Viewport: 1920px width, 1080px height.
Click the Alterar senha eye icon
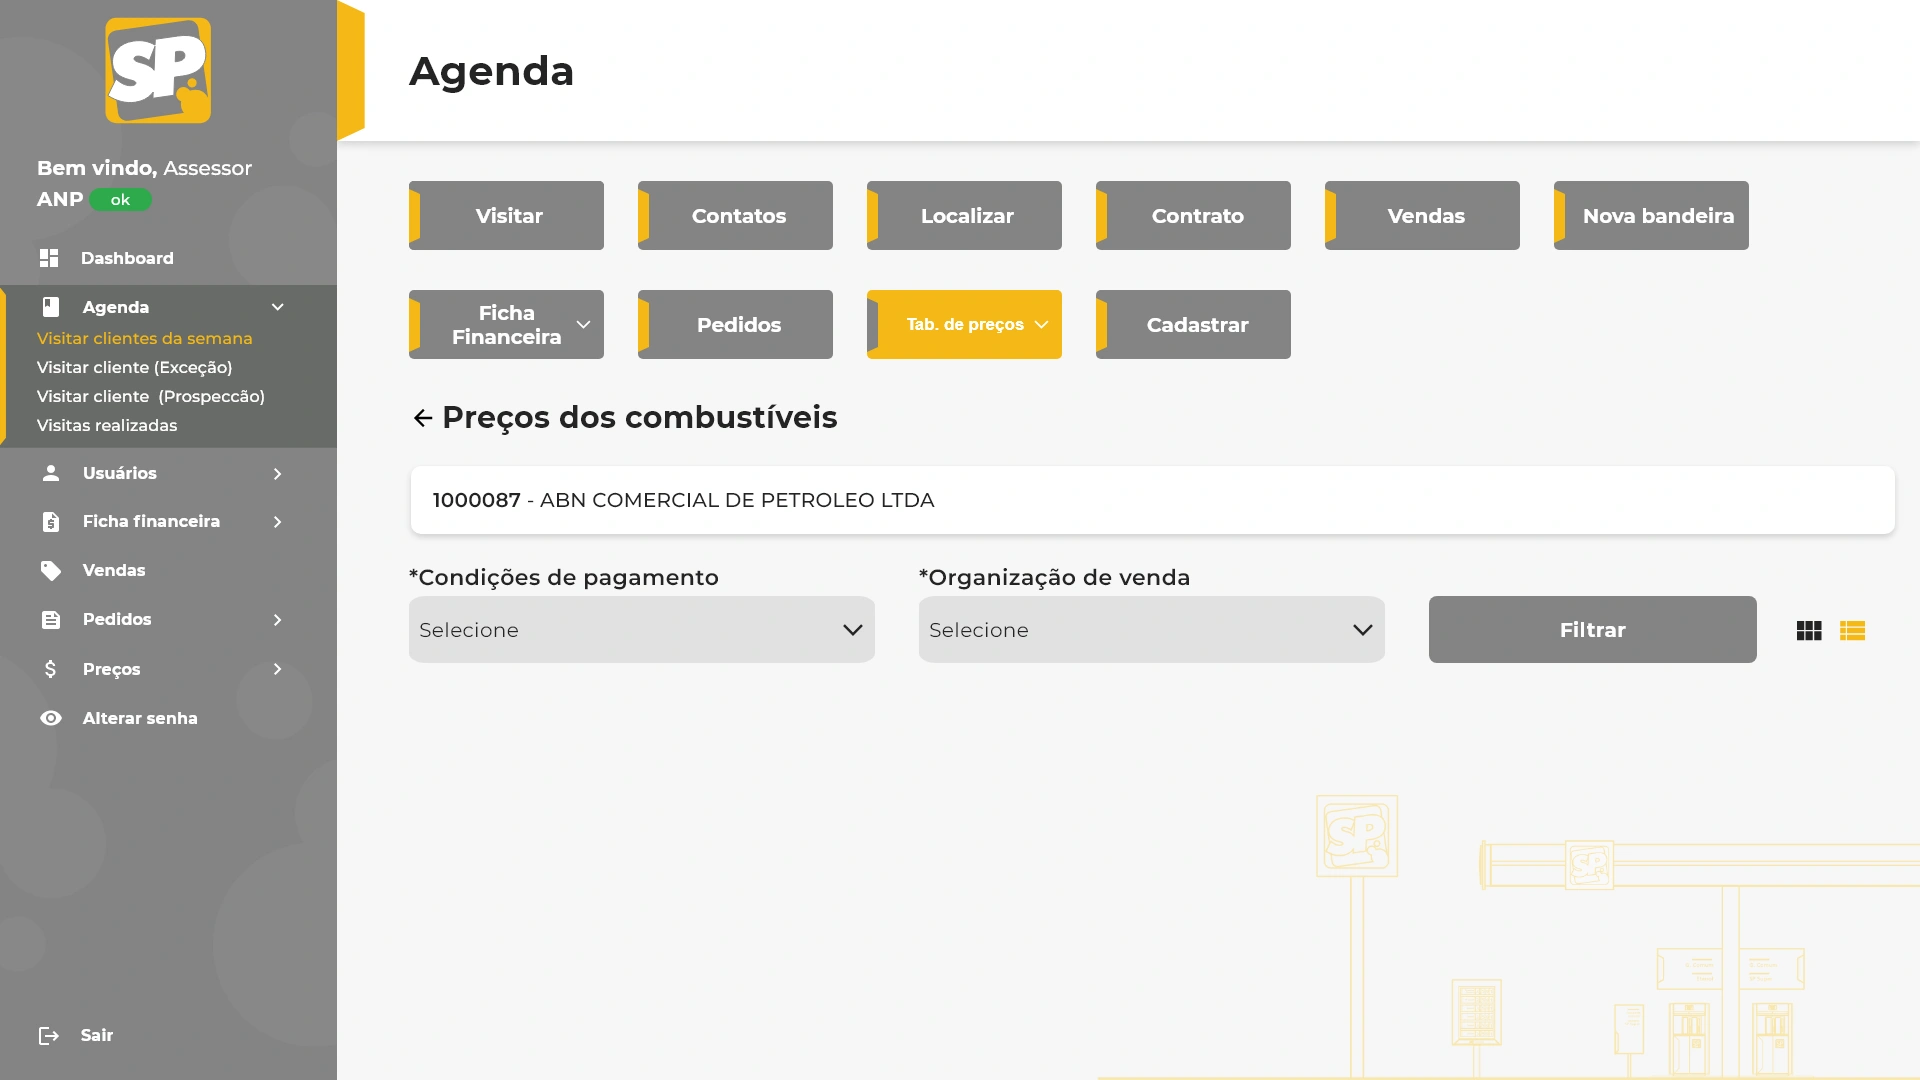click(51, 718)
